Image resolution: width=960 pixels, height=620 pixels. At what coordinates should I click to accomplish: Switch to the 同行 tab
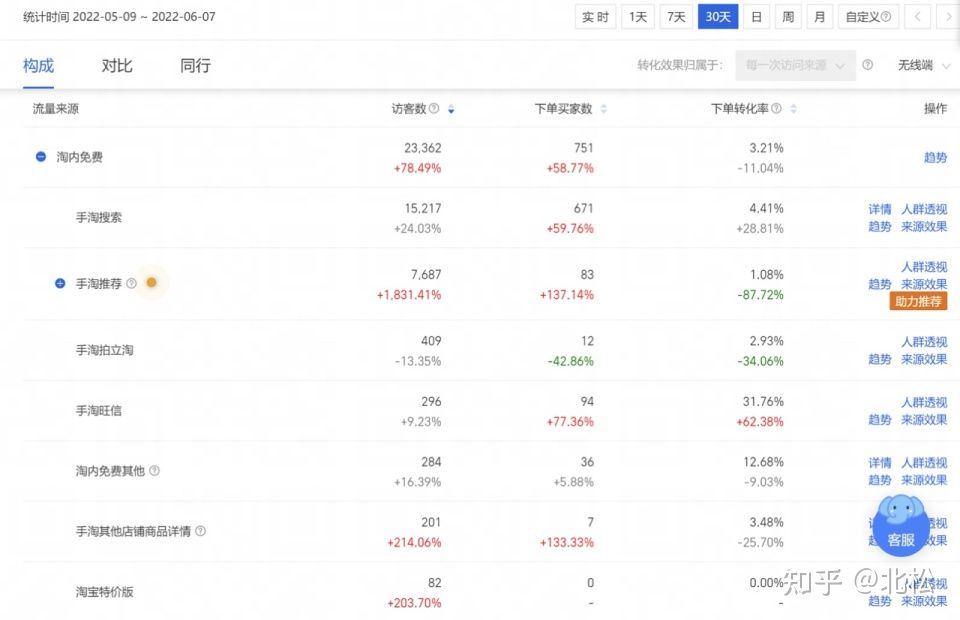(x=195, y=65)
